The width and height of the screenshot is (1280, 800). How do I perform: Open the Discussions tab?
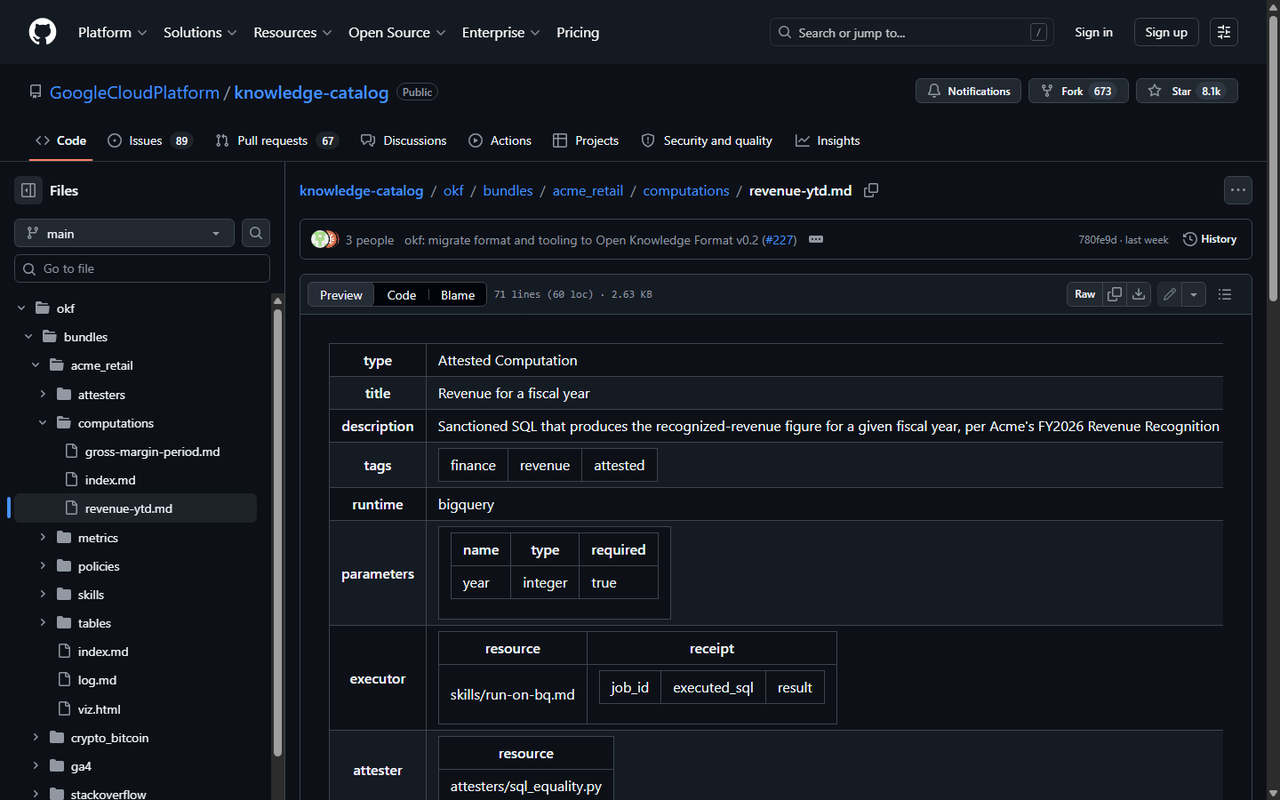pos(404,141)
